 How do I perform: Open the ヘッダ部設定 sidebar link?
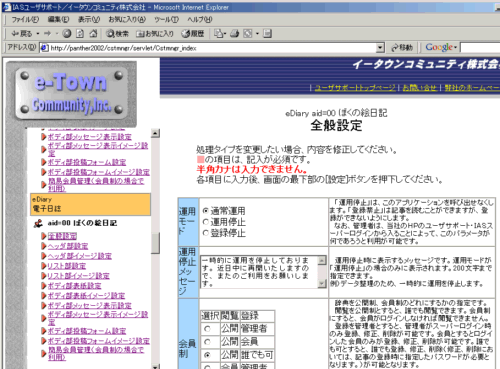pyautogui.click(x=68, y=246)
